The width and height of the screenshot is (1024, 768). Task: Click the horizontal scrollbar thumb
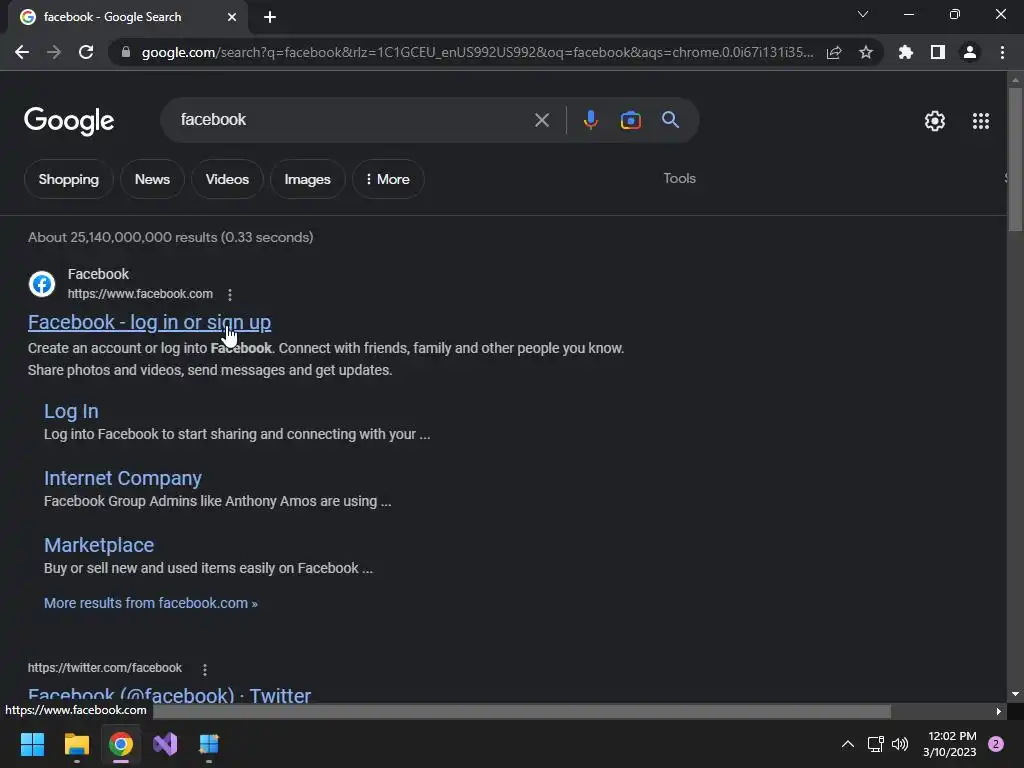tap(522, 711)
